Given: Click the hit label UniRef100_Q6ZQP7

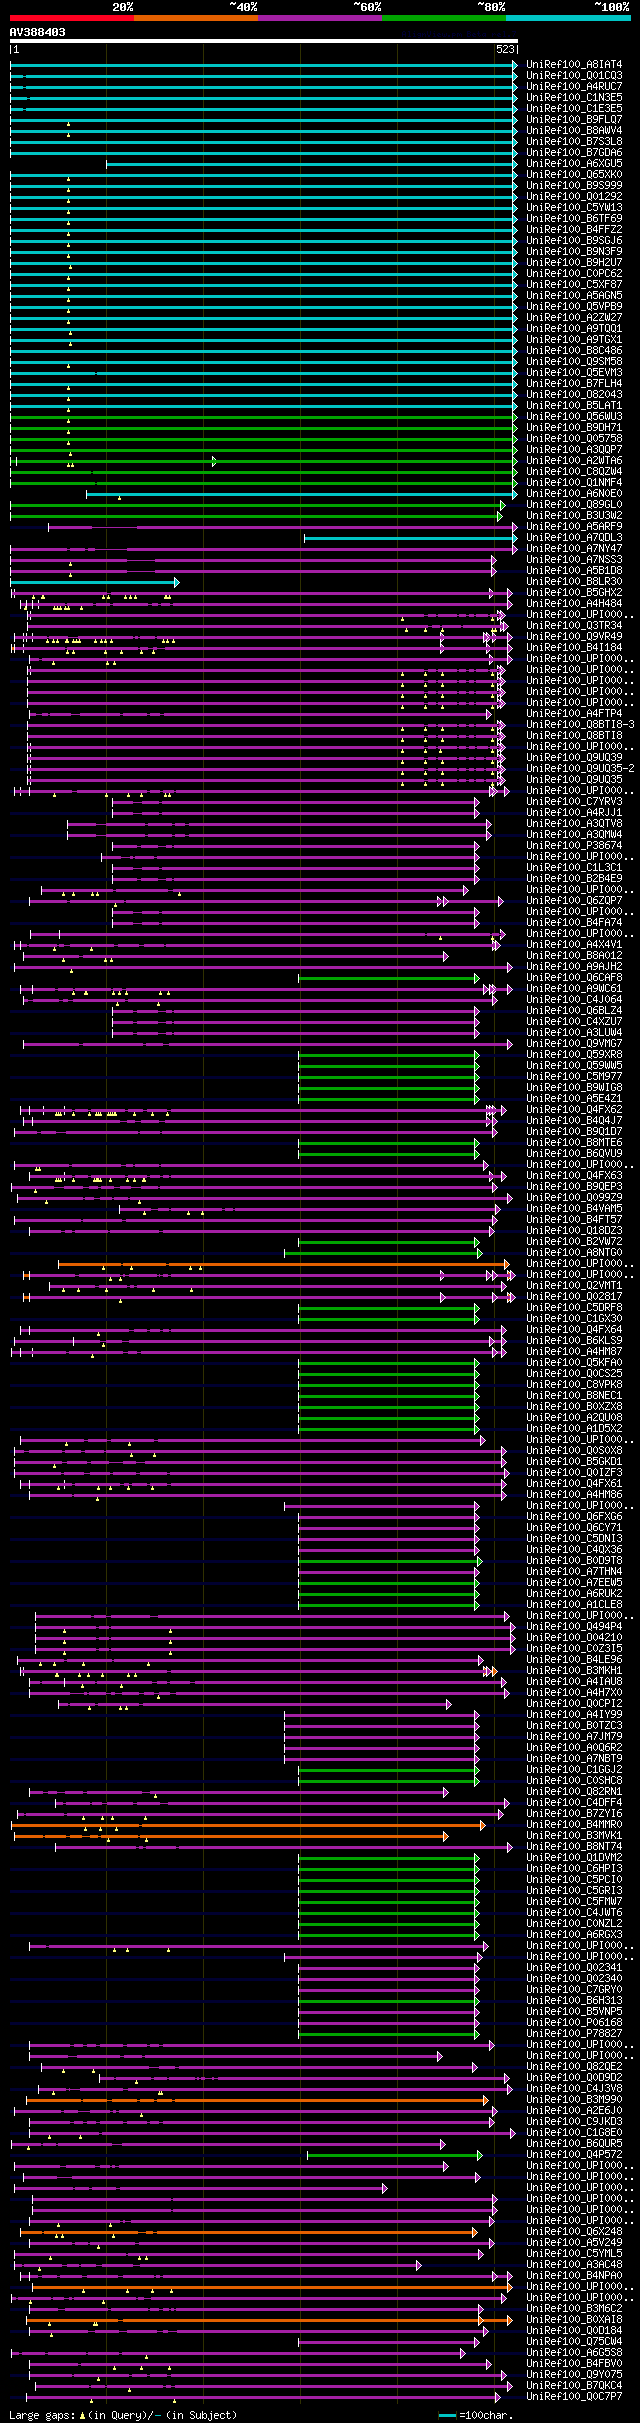Looking at the screenshot, I should (x=574, y=901).
